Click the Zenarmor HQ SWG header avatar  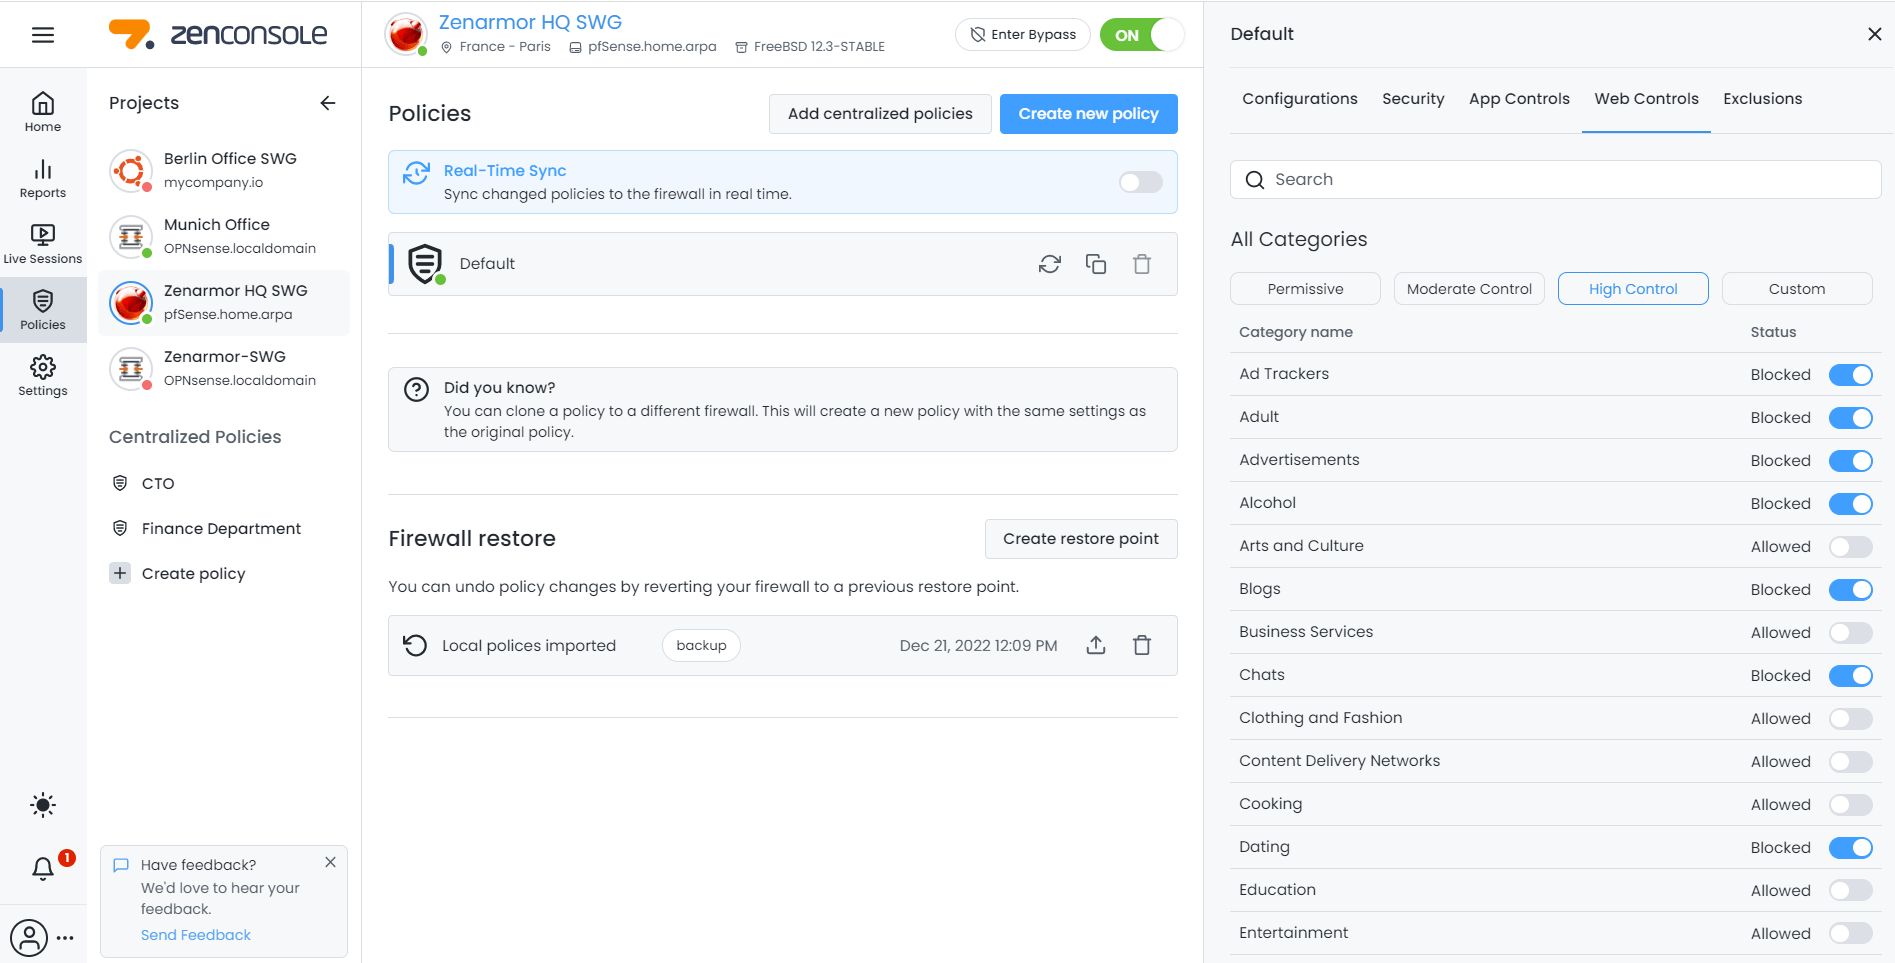(406, 34)
